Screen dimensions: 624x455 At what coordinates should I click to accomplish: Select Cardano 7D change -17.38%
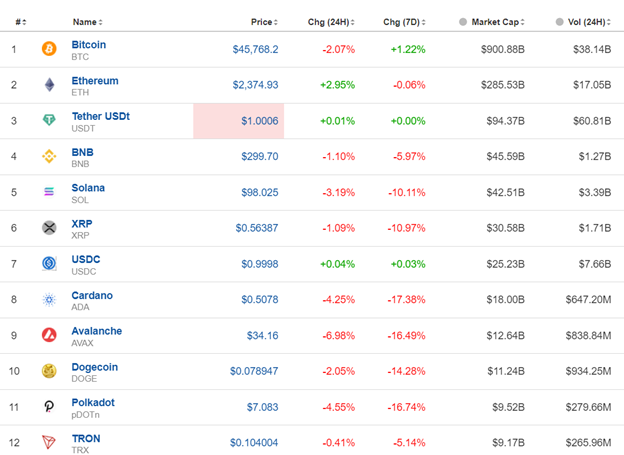click(407, 299)
